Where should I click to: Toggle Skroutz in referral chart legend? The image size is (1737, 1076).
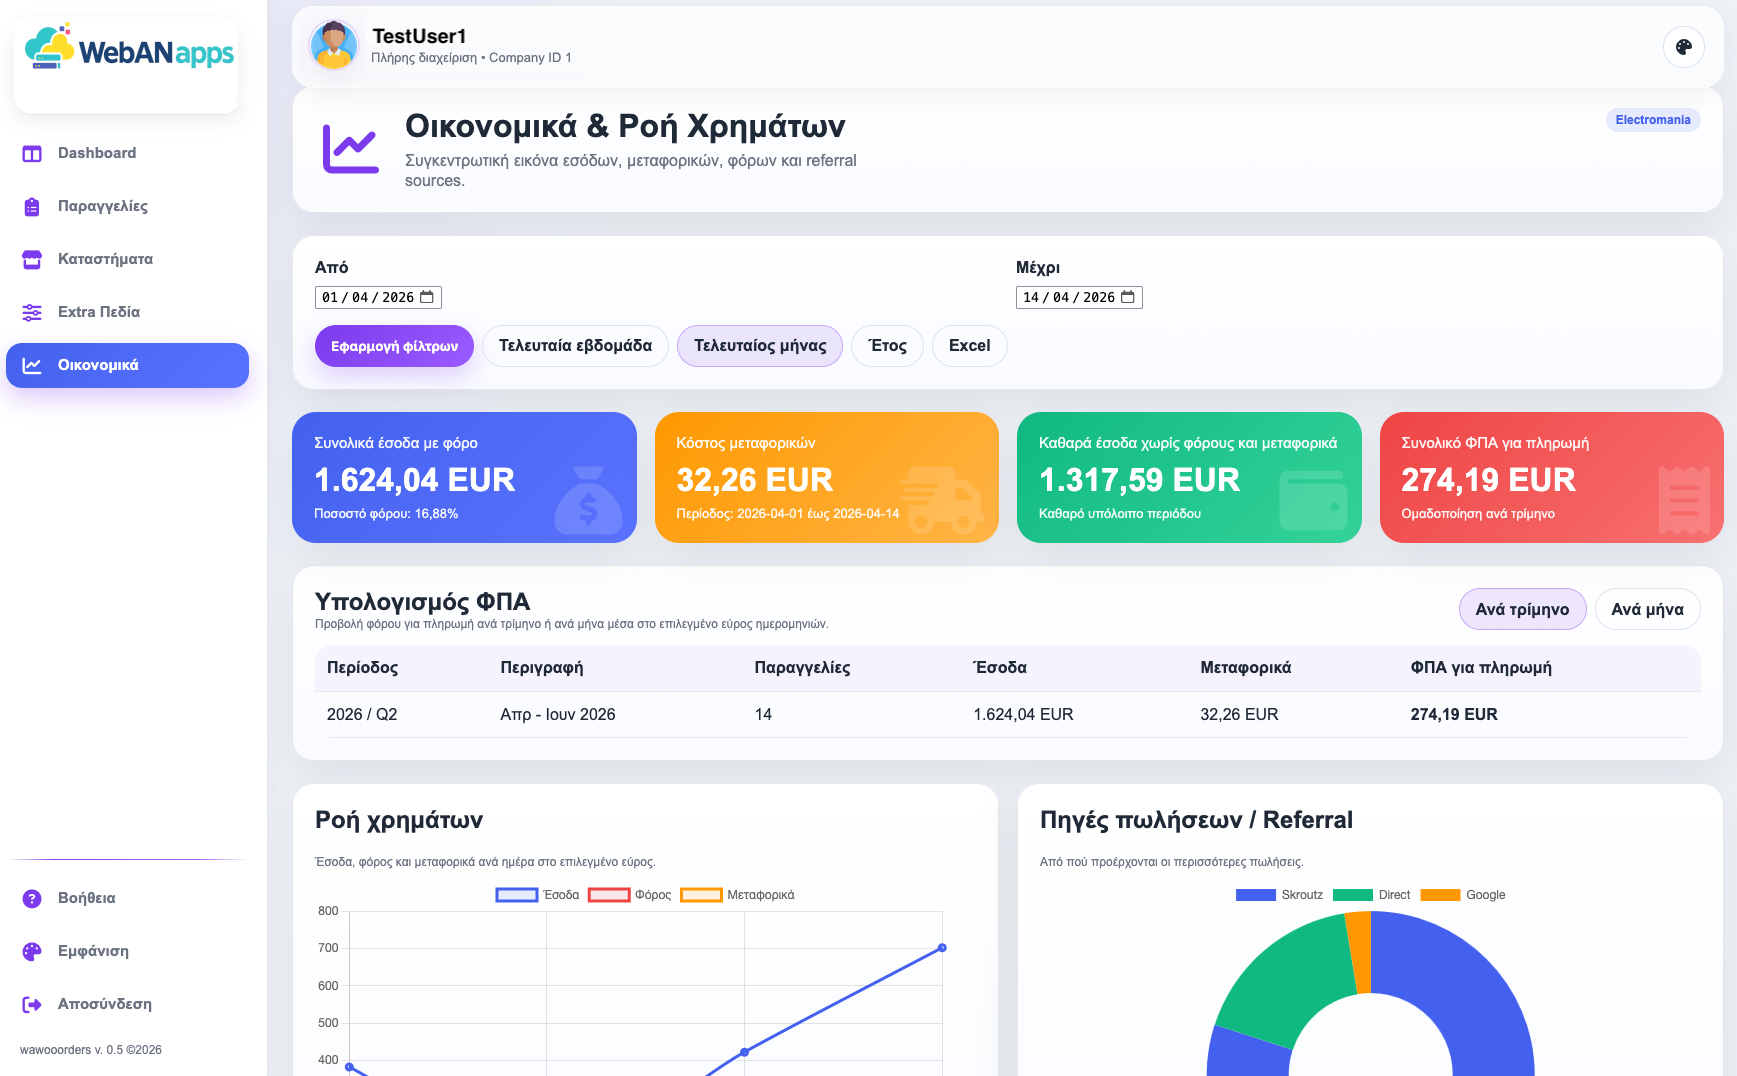1279,895
